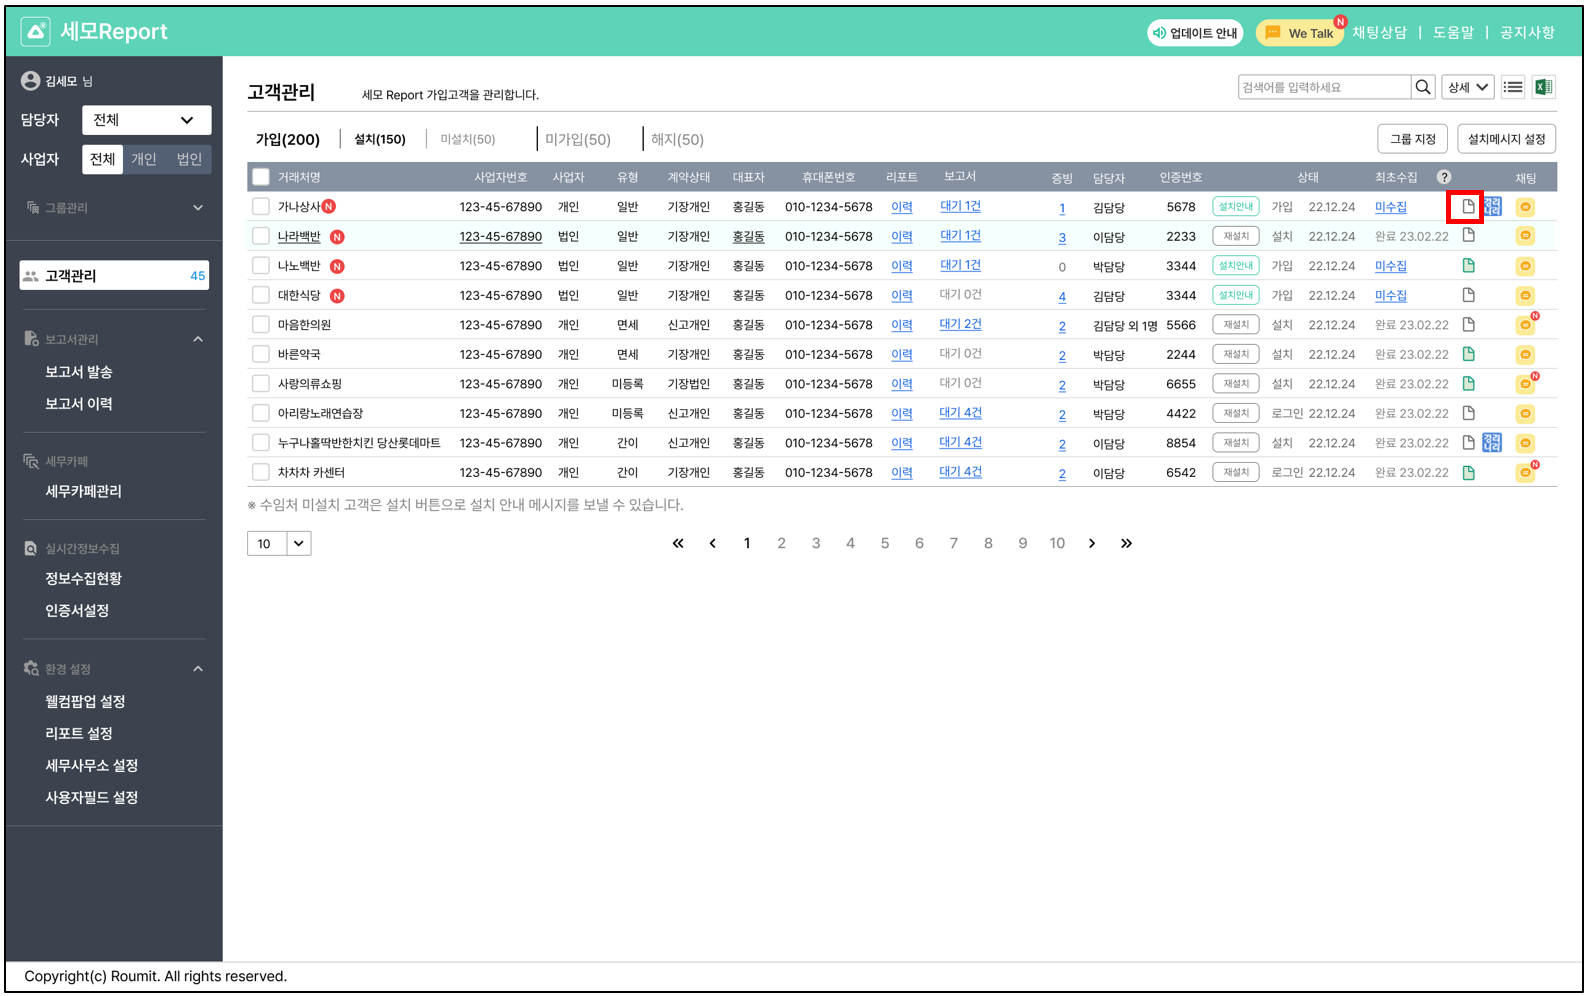1587x996 pixels.
Task: Click the 설치메시지 설정 button
Action: (x=1506, y=139)
